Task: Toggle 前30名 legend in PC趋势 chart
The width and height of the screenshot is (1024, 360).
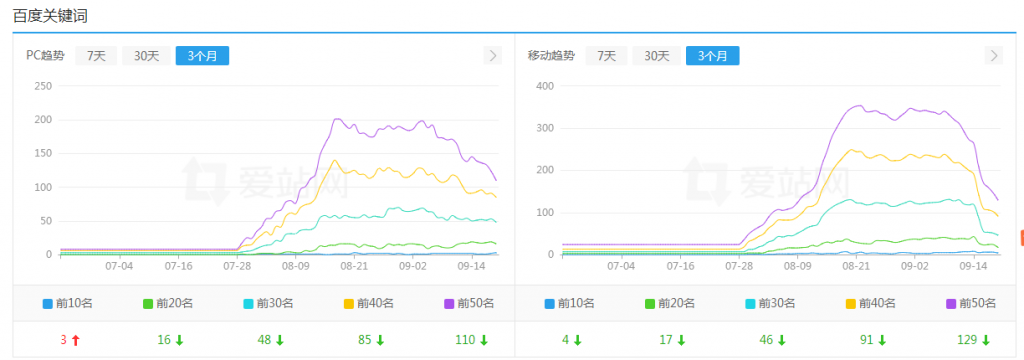Action: (268, 303)
